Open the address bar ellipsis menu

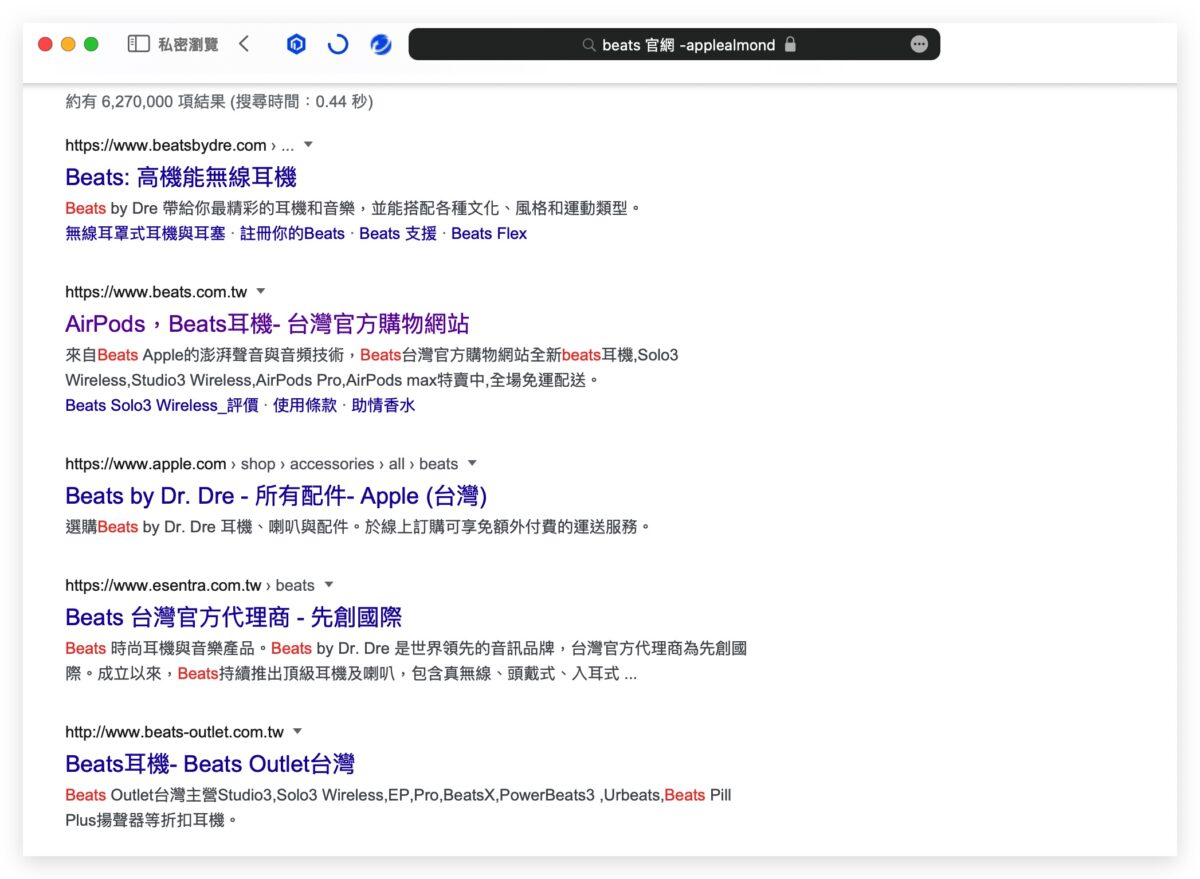pos(919,44)
